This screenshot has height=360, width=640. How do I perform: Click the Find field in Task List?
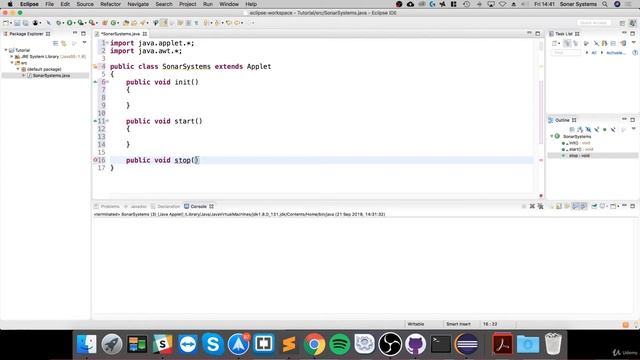pos(565,53)
